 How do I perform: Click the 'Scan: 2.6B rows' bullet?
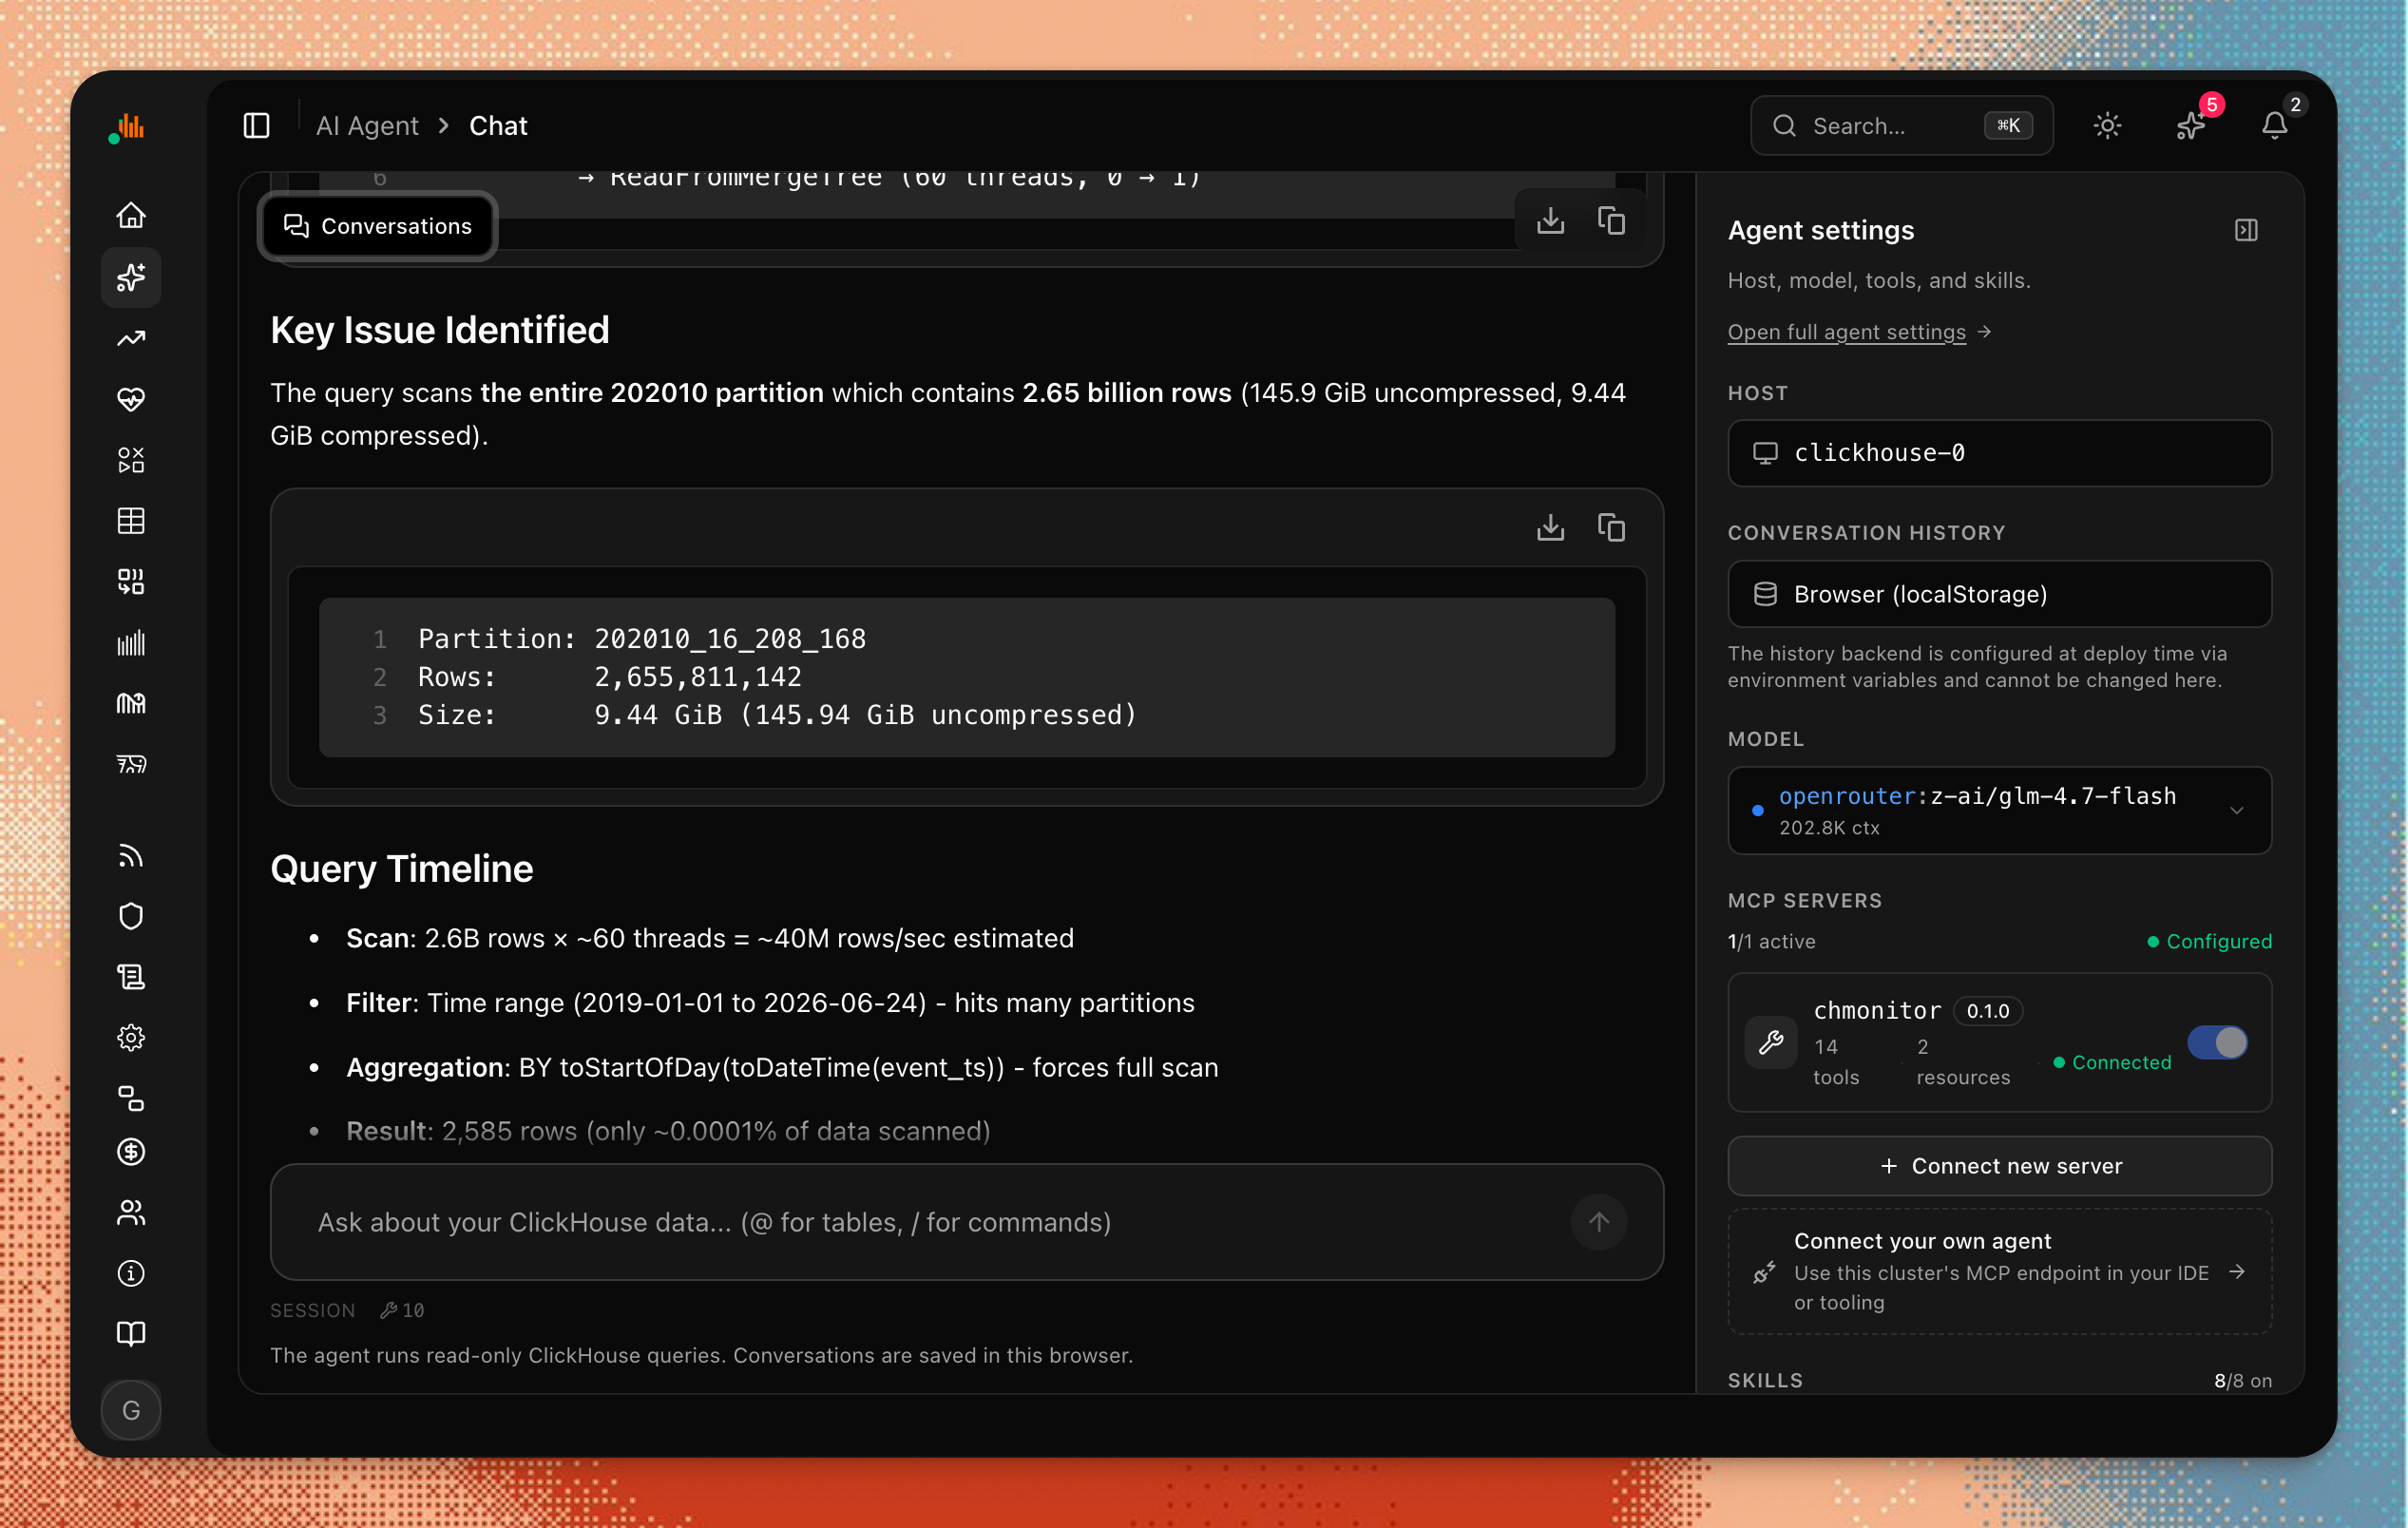coord(710,938)
